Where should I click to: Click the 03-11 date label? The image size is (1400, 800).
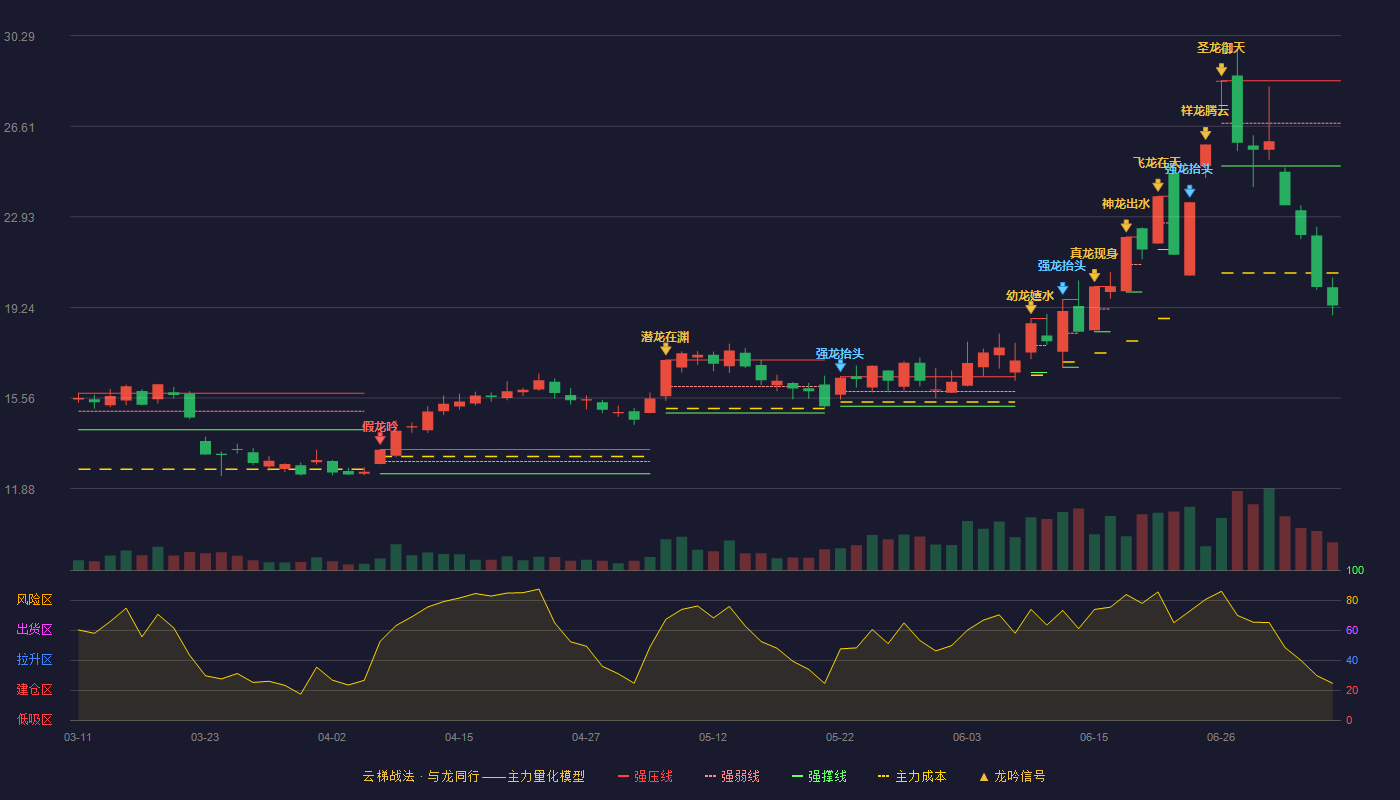78,737
